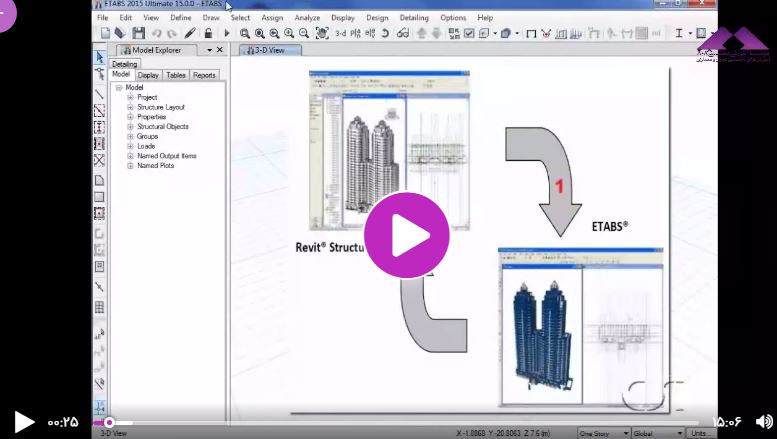777x439 pixels.
Task: Expand the Loads node in Model Explorer
Action: [130, 146]
